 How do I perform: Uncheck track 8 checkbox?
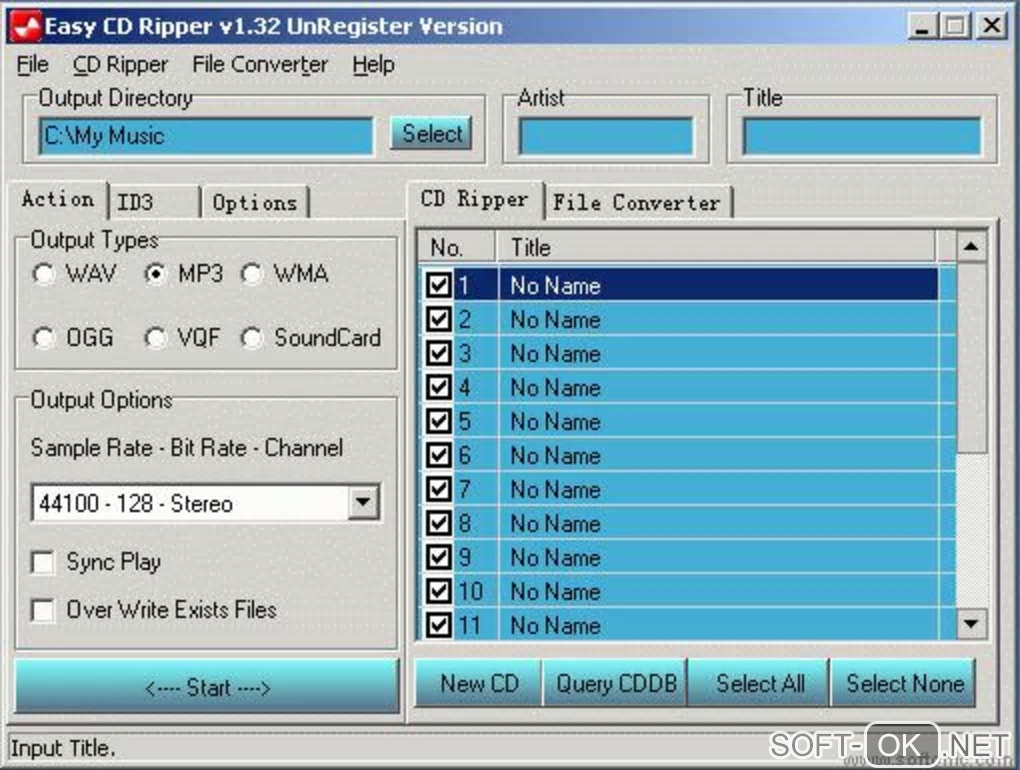pyautogui.click(x=438, y=522)
